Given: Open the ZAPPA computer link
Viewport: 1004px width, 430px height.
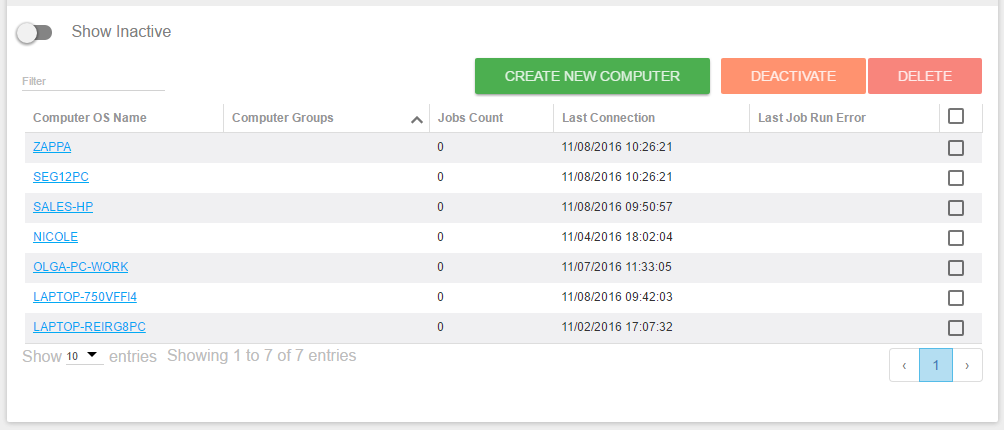Looking at the screenshot, I should tap(52, 147).
